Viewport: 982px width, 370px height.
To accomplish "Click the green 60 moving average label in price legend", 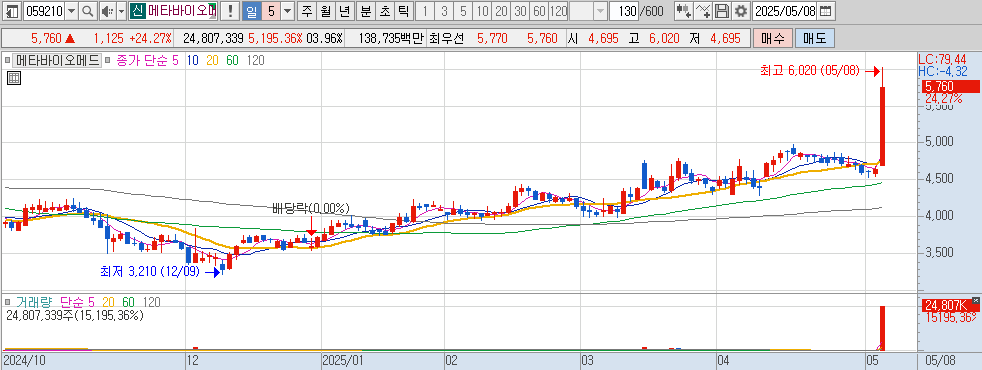I will click(x=232, y=61).
